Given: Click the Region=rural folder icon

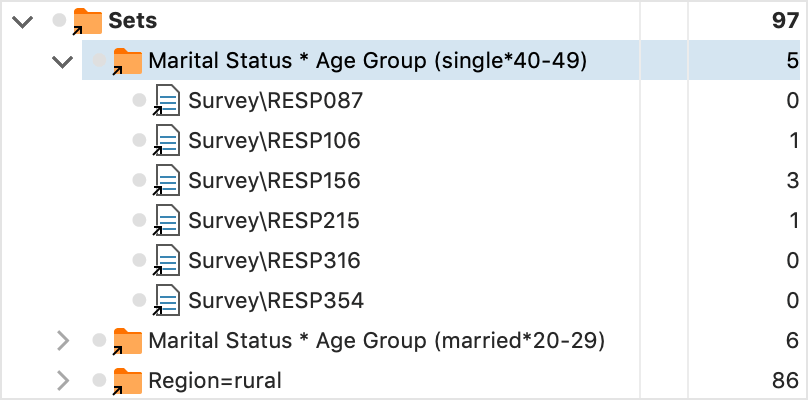Looking at the screenshot, I should (x=127, y=381).
